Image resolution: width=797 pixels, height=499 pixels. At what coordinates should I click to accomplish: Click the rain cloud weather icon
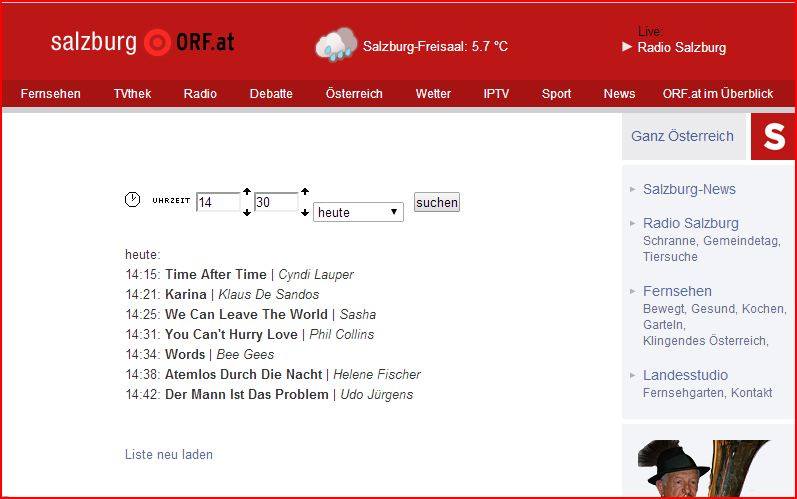point(336,45)
